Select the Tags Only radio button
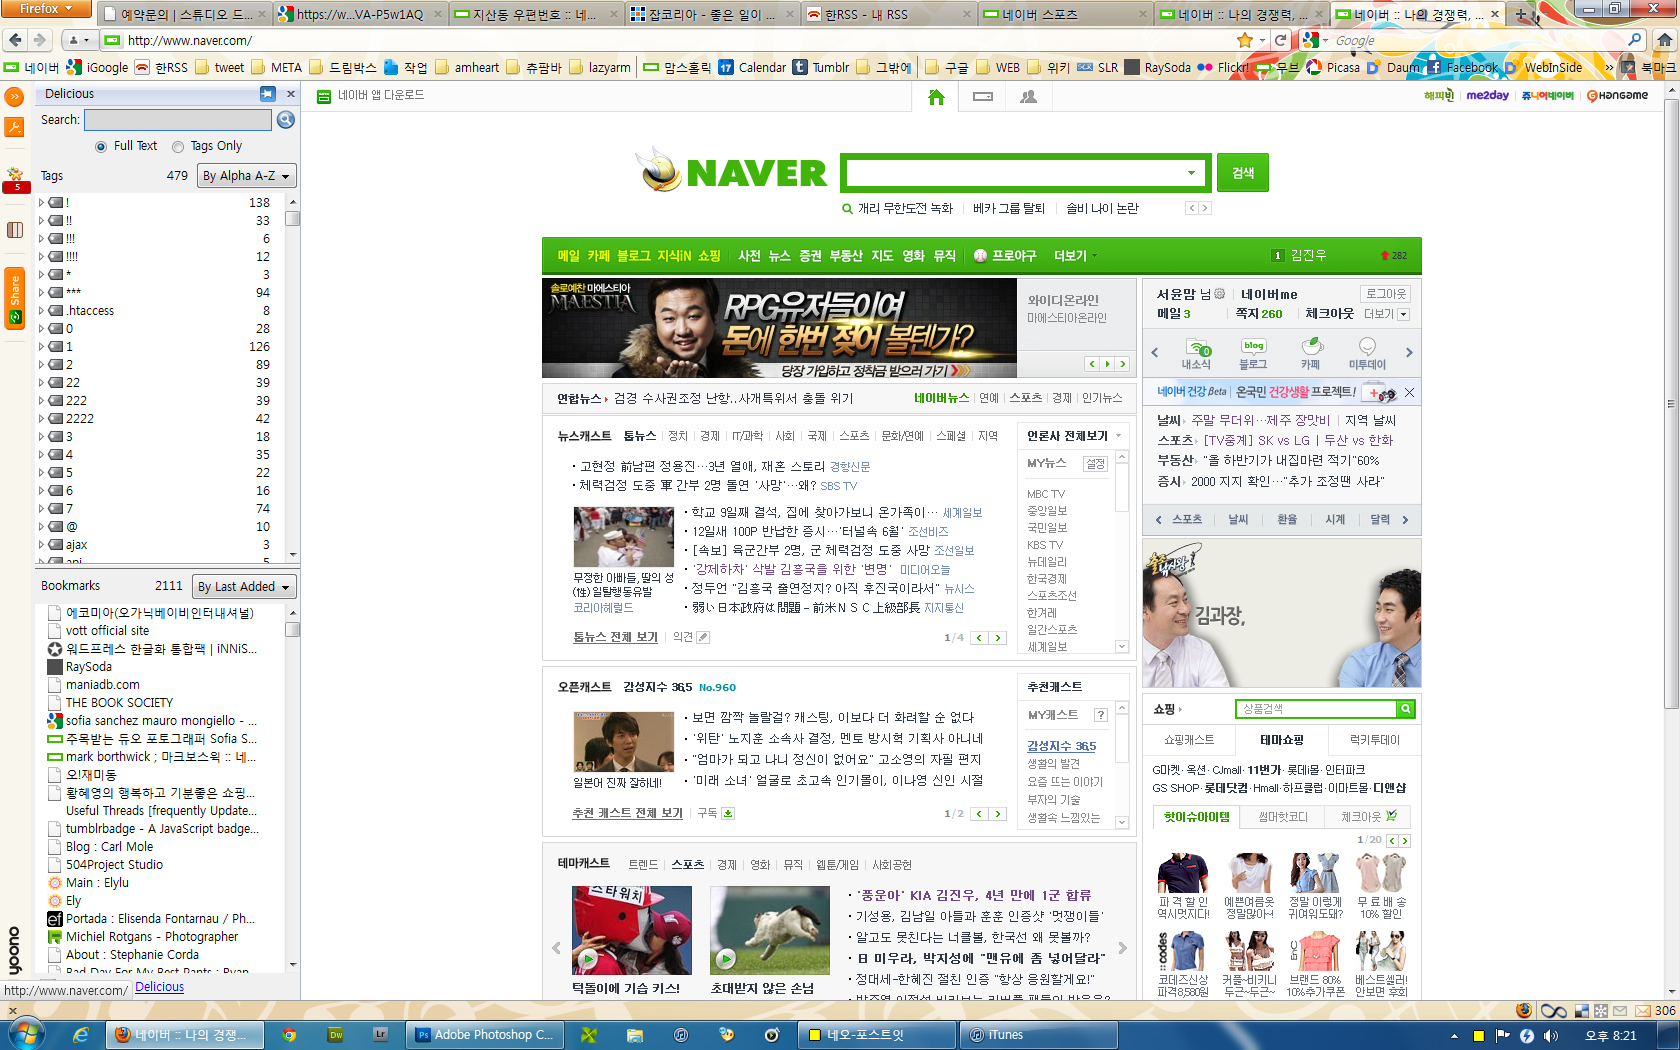 (178, 147)
